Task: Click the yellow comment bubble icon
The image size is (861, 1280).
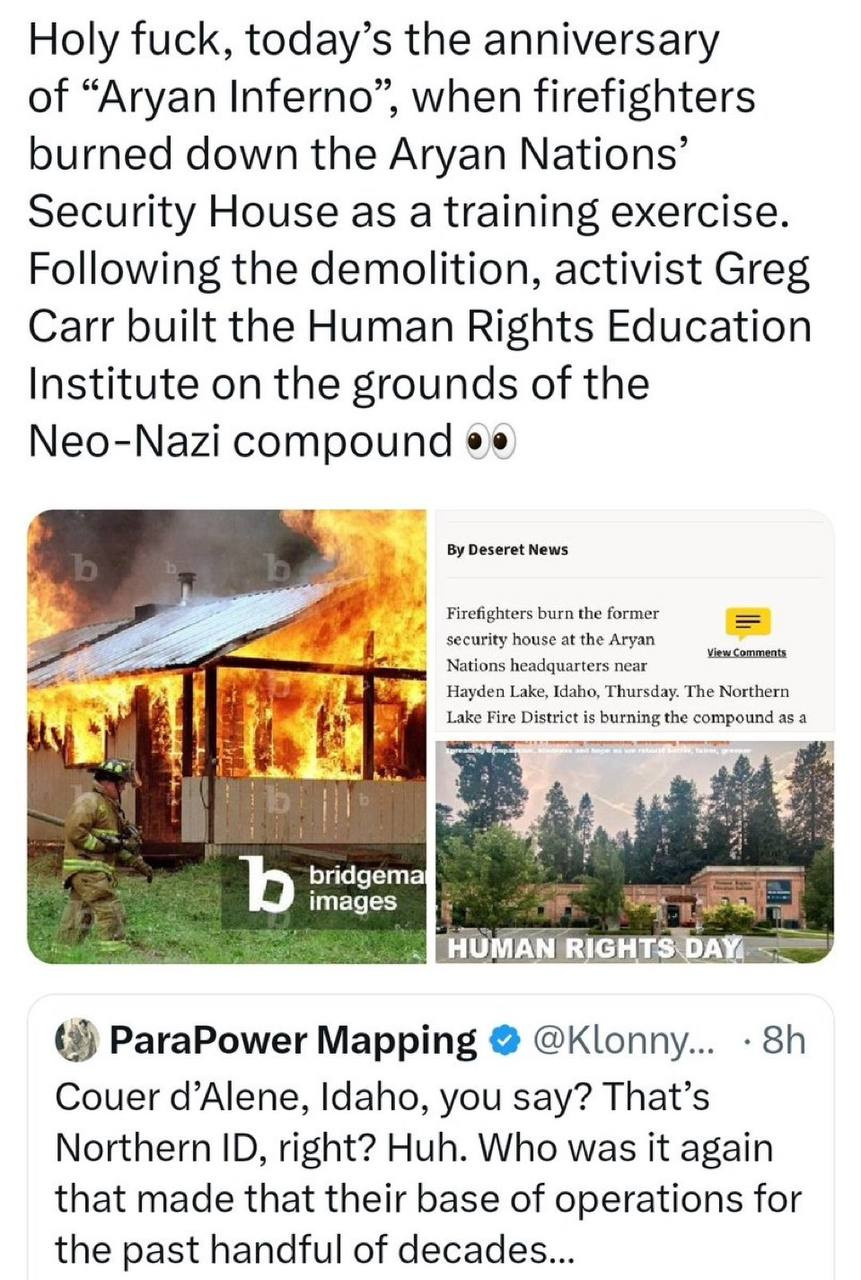Action: (745, 623)
